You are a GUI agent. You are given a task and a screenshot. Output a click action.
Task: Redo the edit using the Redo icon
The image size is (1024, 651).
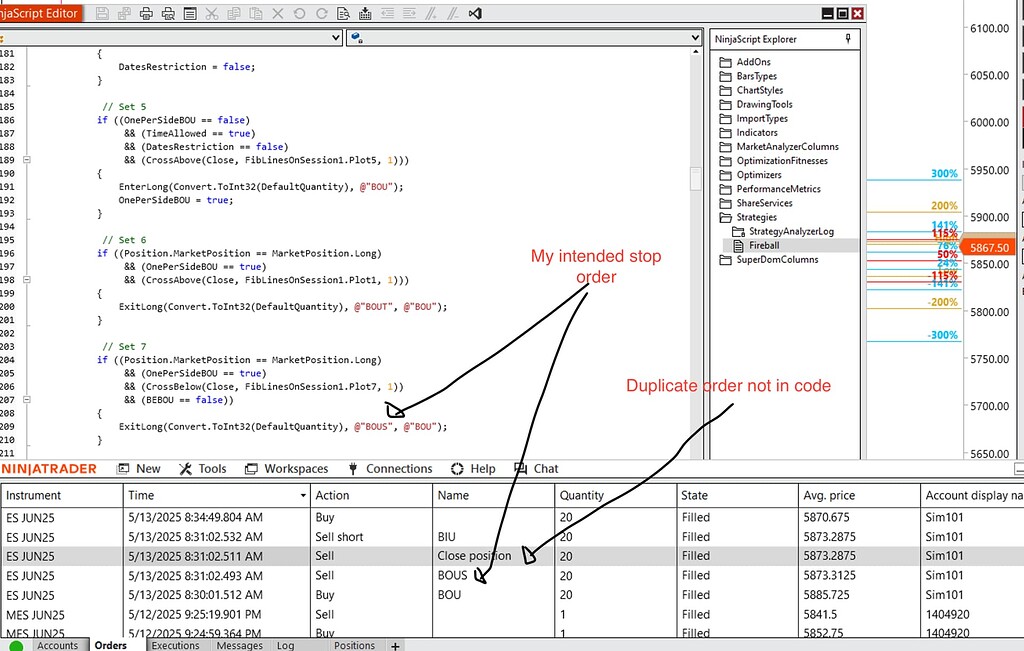click(320, 13)
